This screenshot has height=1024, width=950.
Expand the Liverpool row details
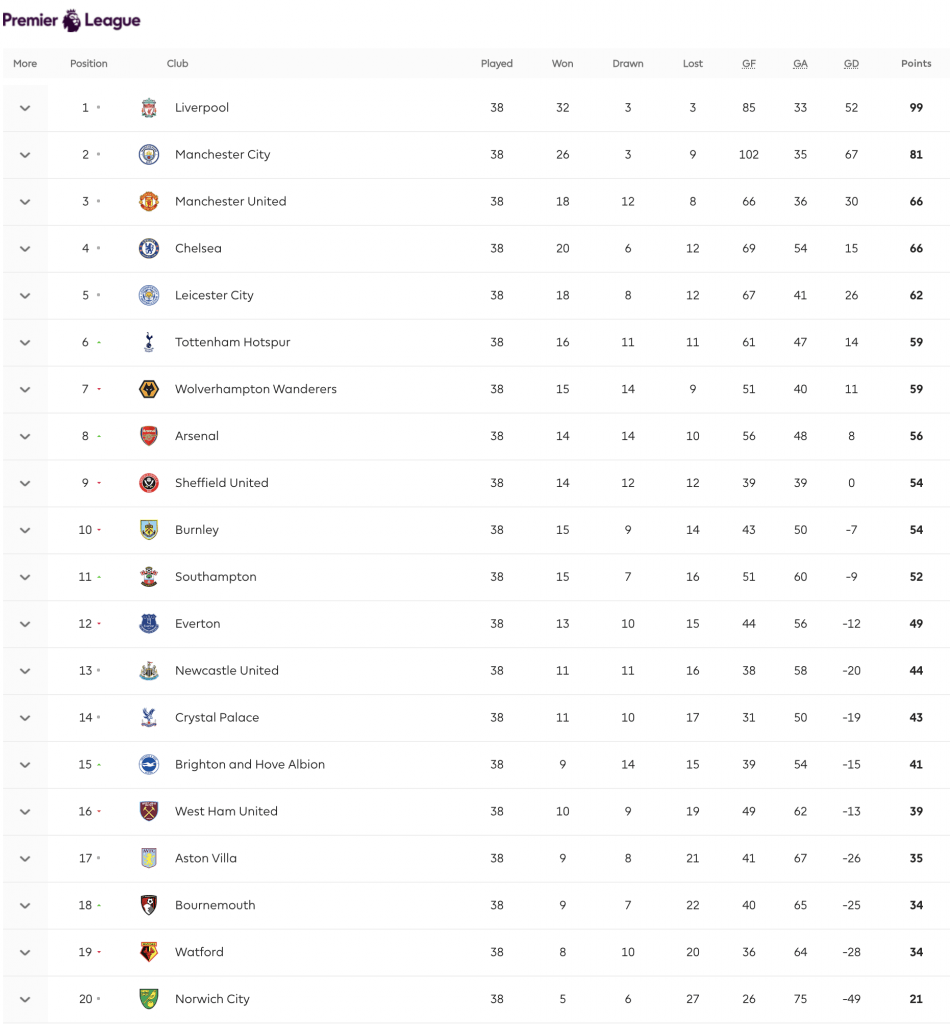(25, 108)
